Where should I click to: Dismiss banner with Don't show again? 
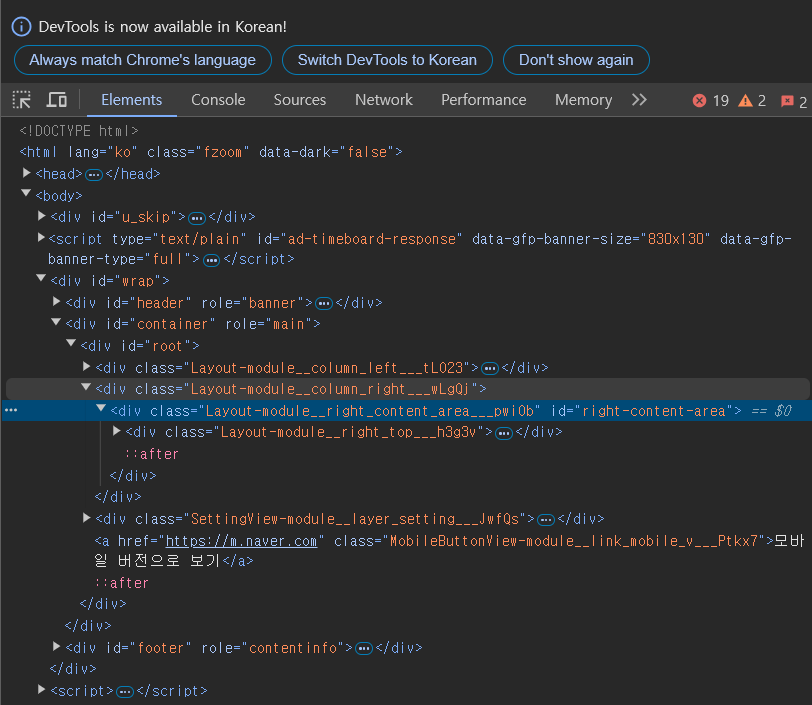[576, 60]
